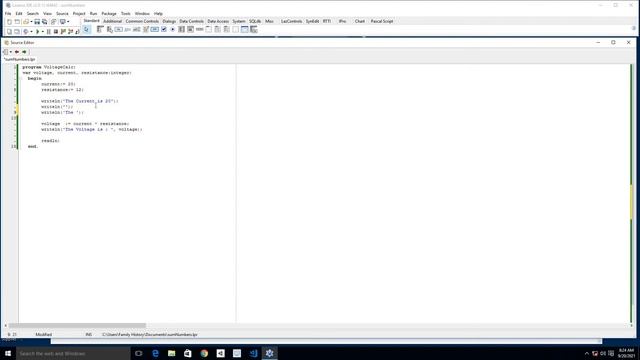Open Microsoft Edge from taskbar
This screenshot has height=360, width=640.
(155, 353)
